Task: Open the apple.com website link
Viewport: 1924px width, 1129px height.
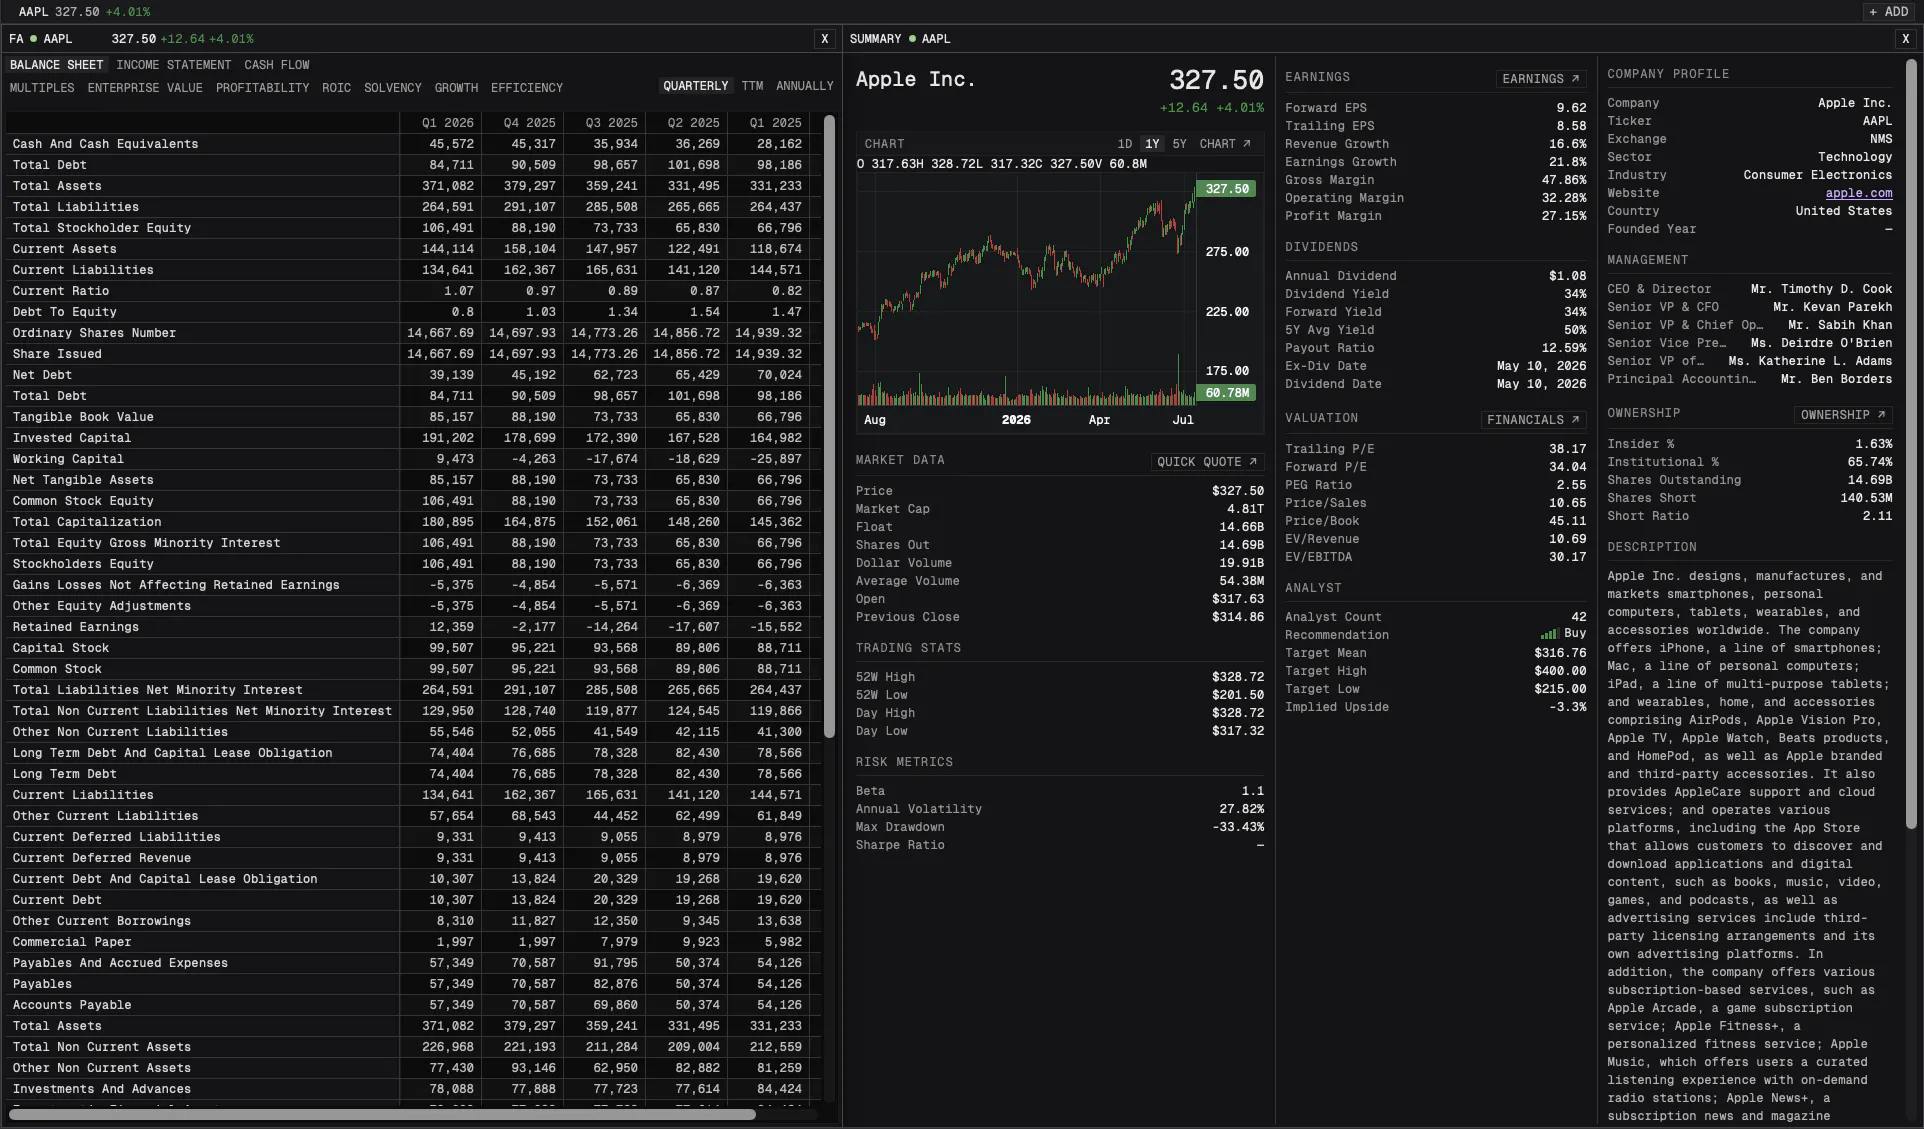Action: (x=1858, y=193)
